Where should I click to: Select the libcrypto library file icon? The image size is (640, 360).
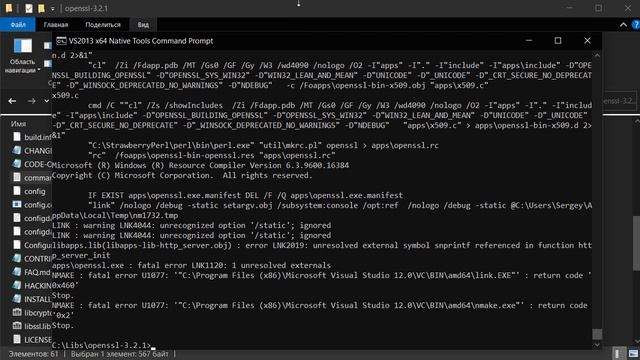[17, 312]
